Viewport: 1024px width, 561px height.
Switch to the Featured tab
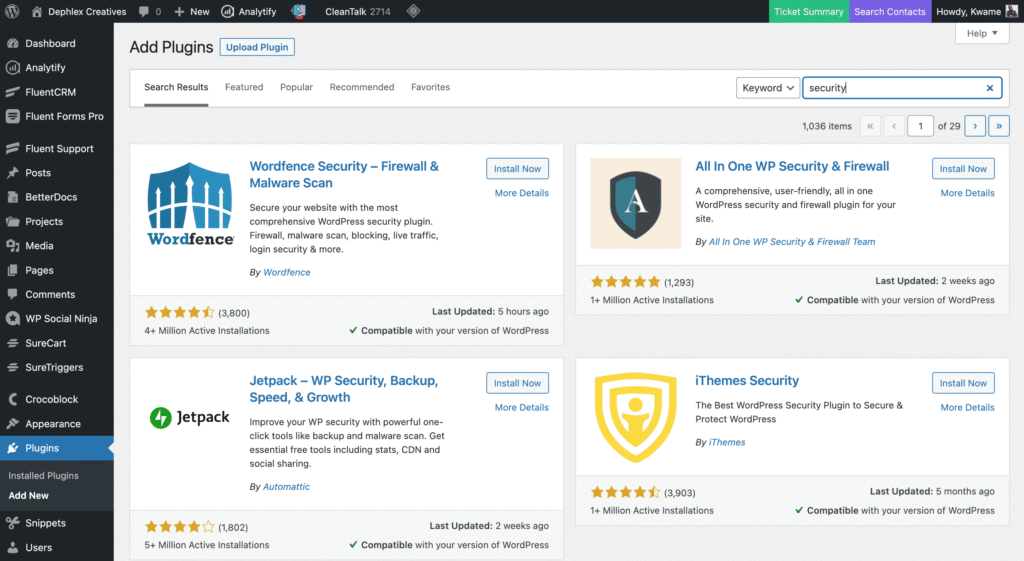[244, 87]
